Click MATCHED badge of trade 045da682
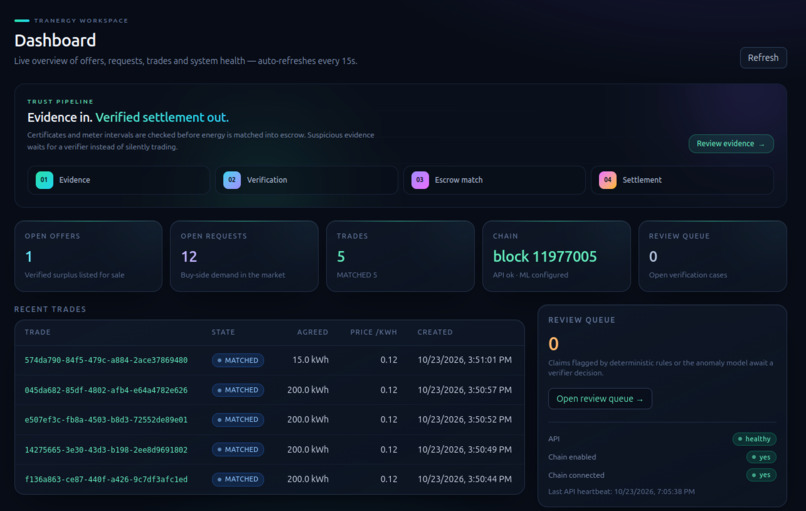 [238, 390]
